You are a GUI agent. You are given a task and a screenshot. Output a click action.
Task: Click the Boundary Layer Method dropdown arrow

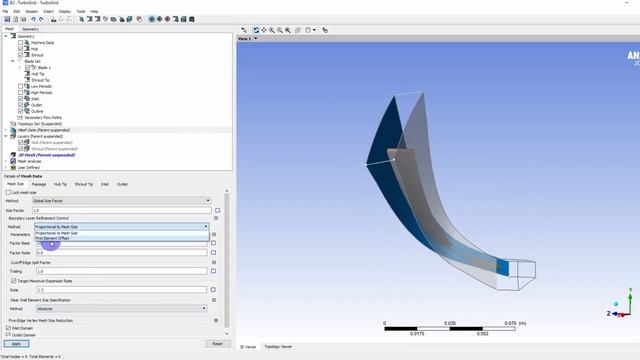pyautogui.click(x=206, y=227)
